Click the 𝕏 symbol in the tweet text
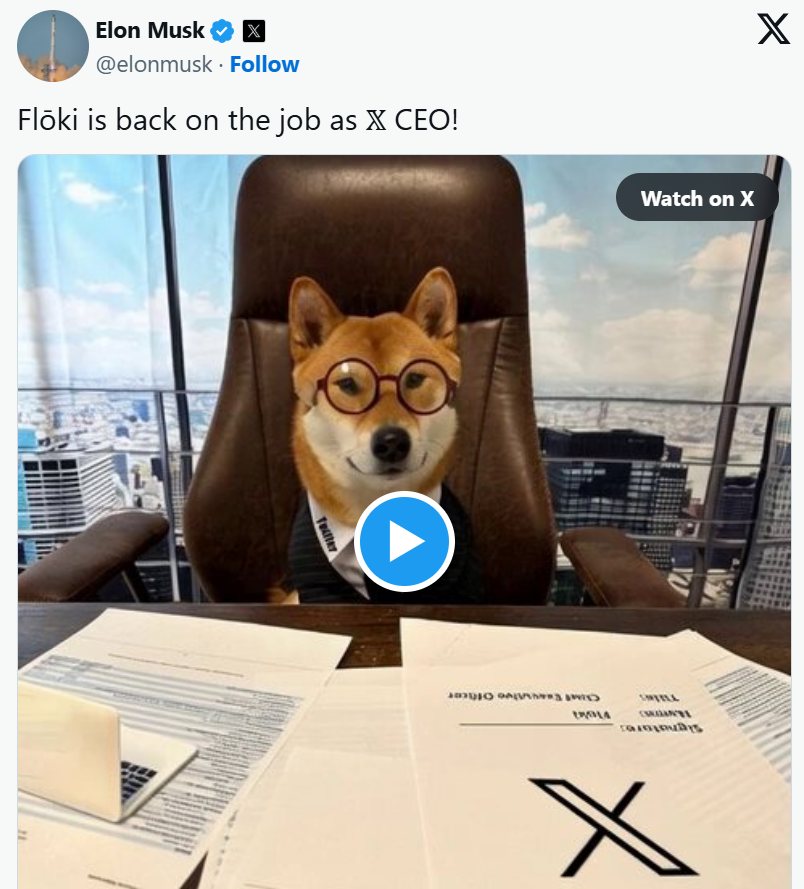804x889 pixels. tap(370, 119)
